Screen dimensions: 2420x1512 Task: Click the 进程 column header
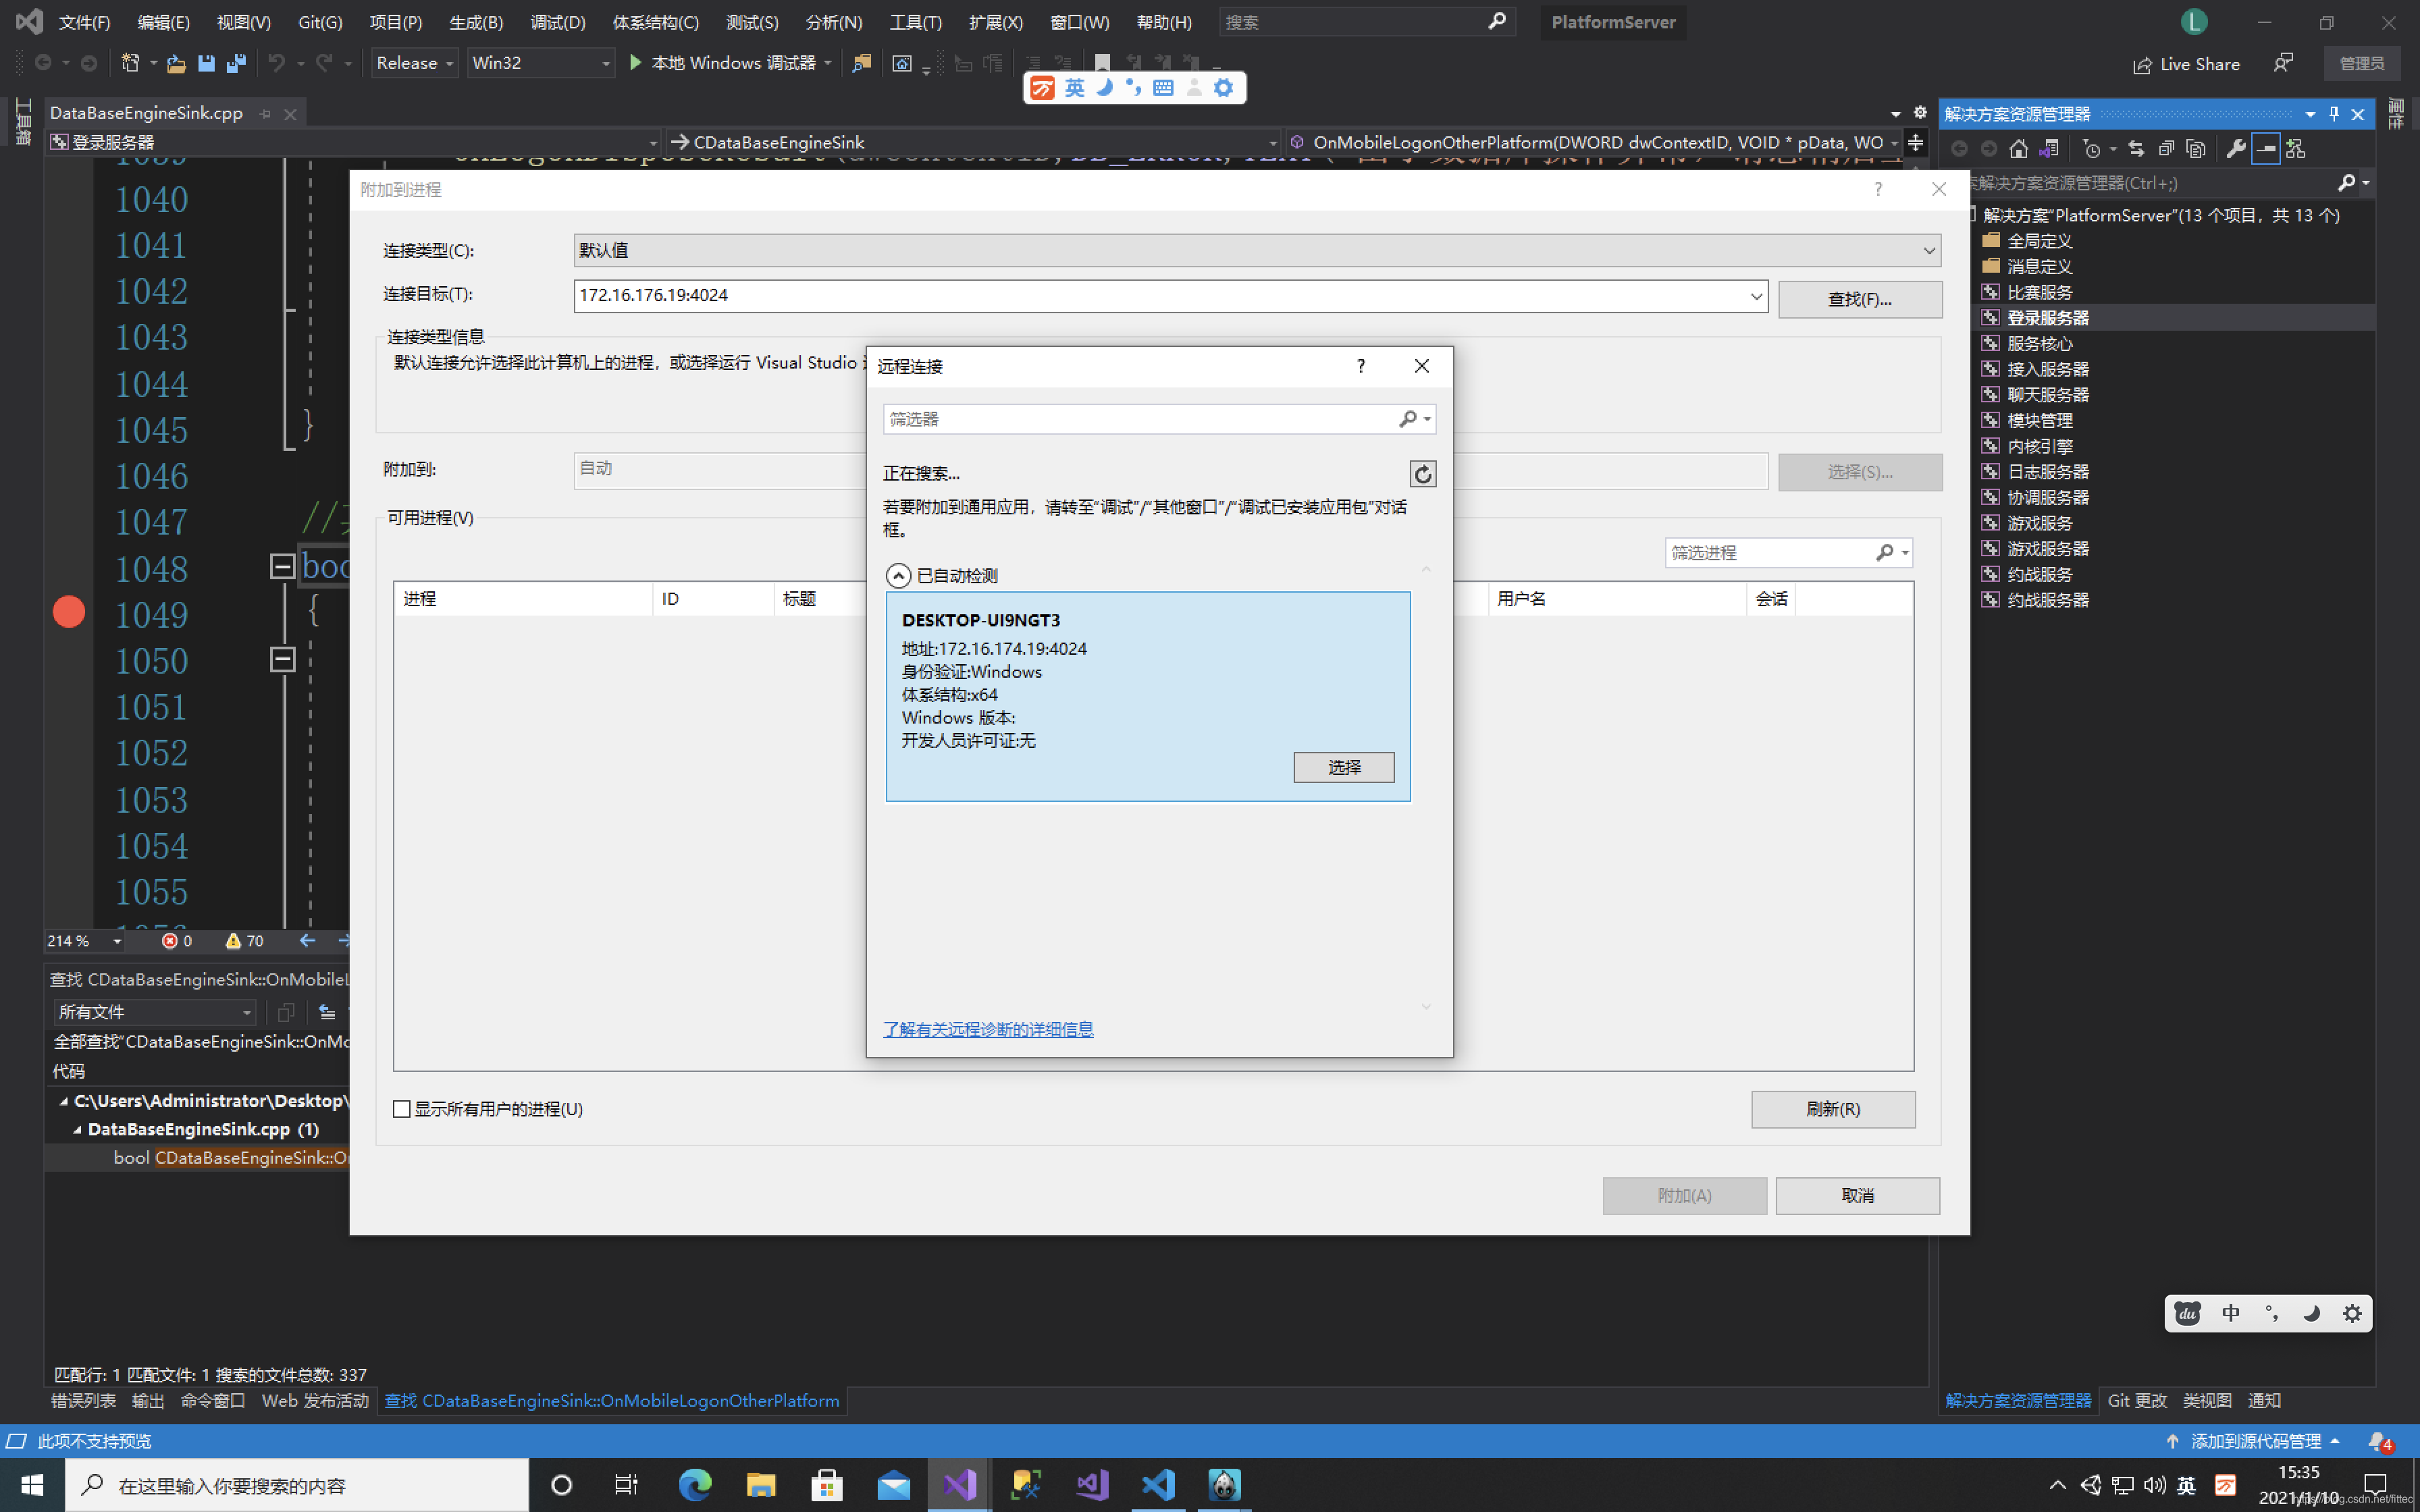point(523,599)
